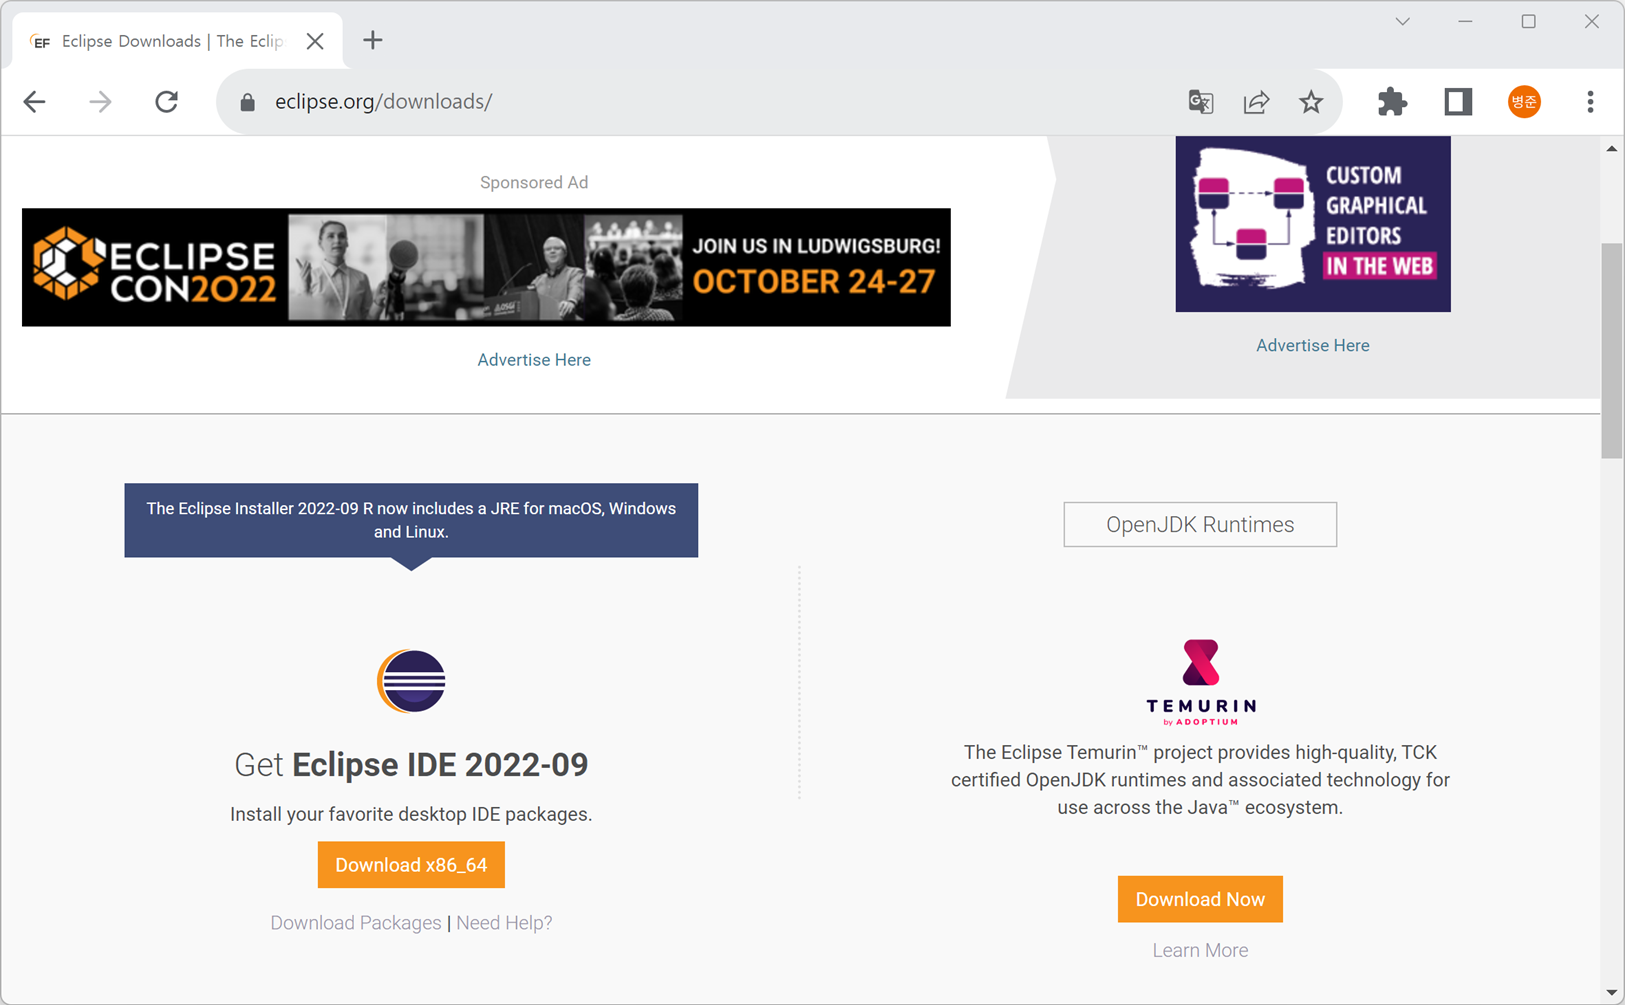Minimize the browser window
The height and width of the screenshot is (1005, 1625).
pos(1466,22)
